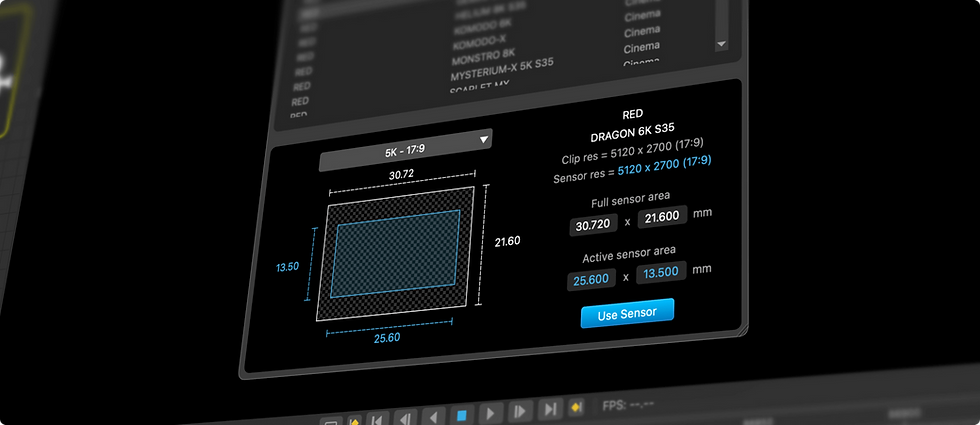This screenshot has height=425, width=980.
Task: Click the Use Sensor button
Action: pos(627,313)
